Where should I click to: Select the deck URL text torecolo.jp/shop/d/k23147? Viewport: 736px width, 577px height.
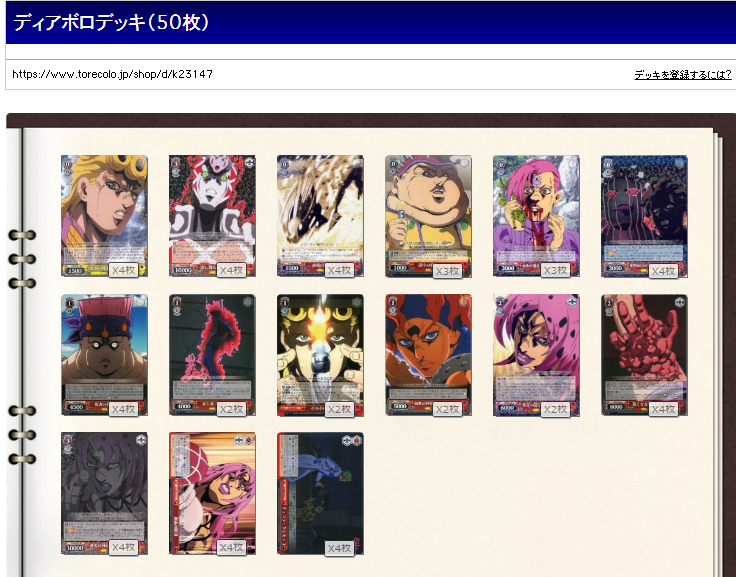pos(112,74)
